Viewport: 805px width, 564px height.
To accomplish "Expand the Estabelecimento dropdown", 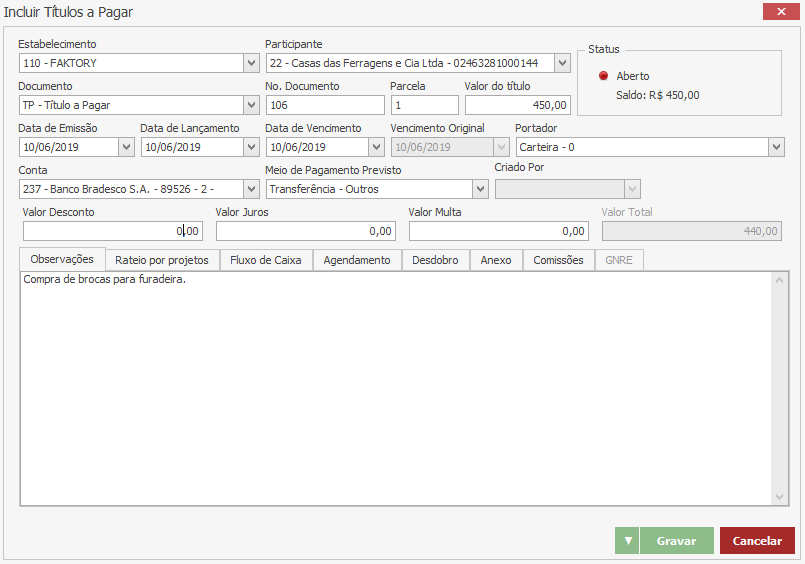I will click(251, 63).
